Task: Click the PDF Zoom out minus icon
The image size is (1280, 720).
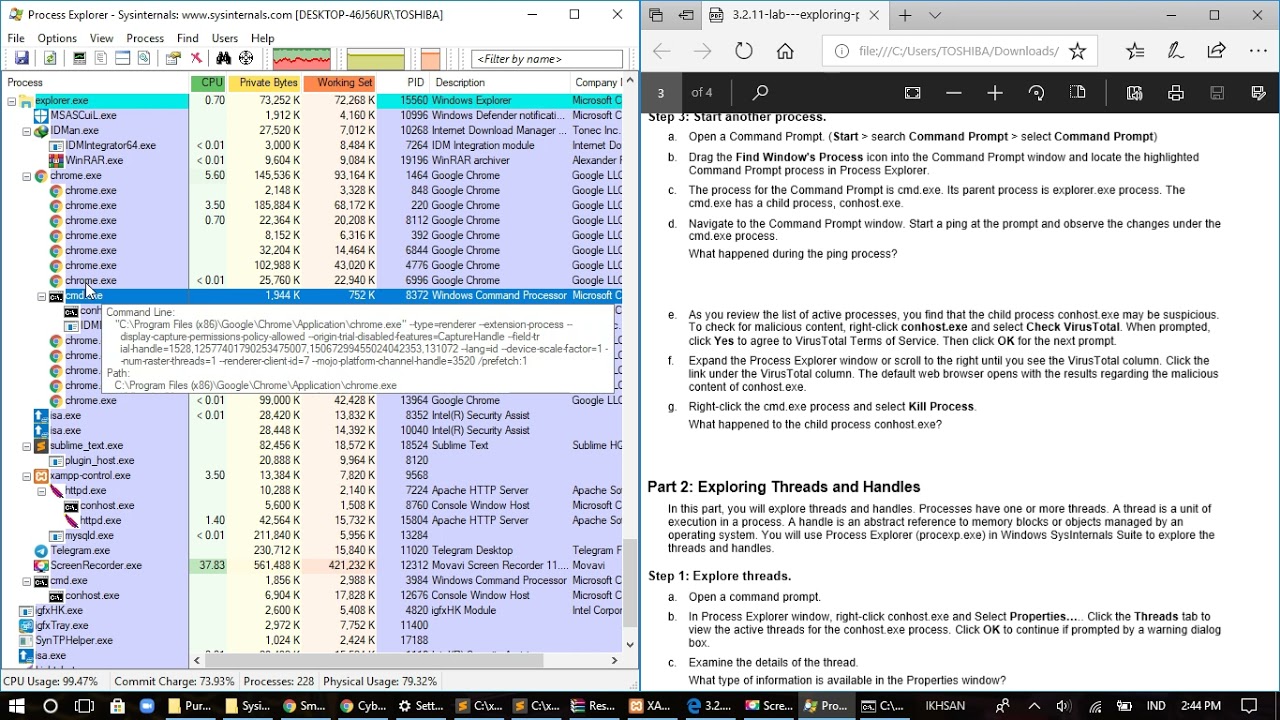Action: (953, 93)
